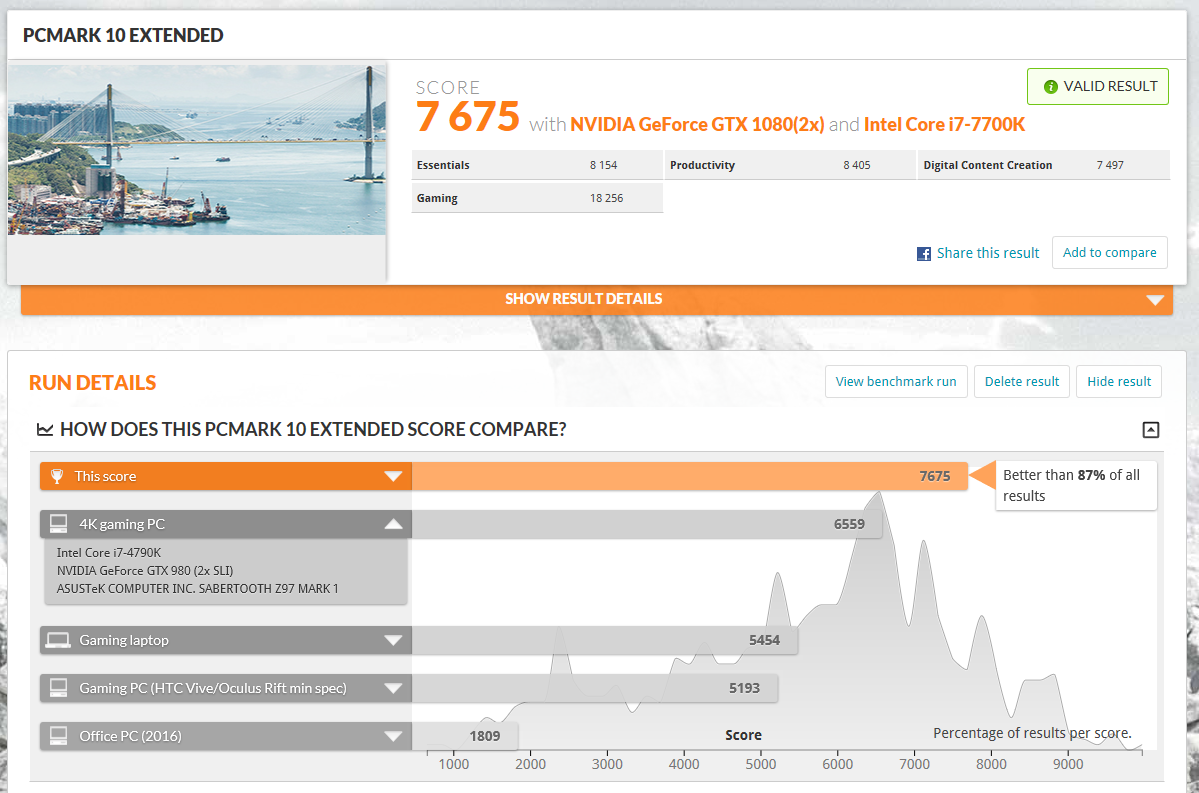Expand the Gaming laptop details

(x=393, y=640)
